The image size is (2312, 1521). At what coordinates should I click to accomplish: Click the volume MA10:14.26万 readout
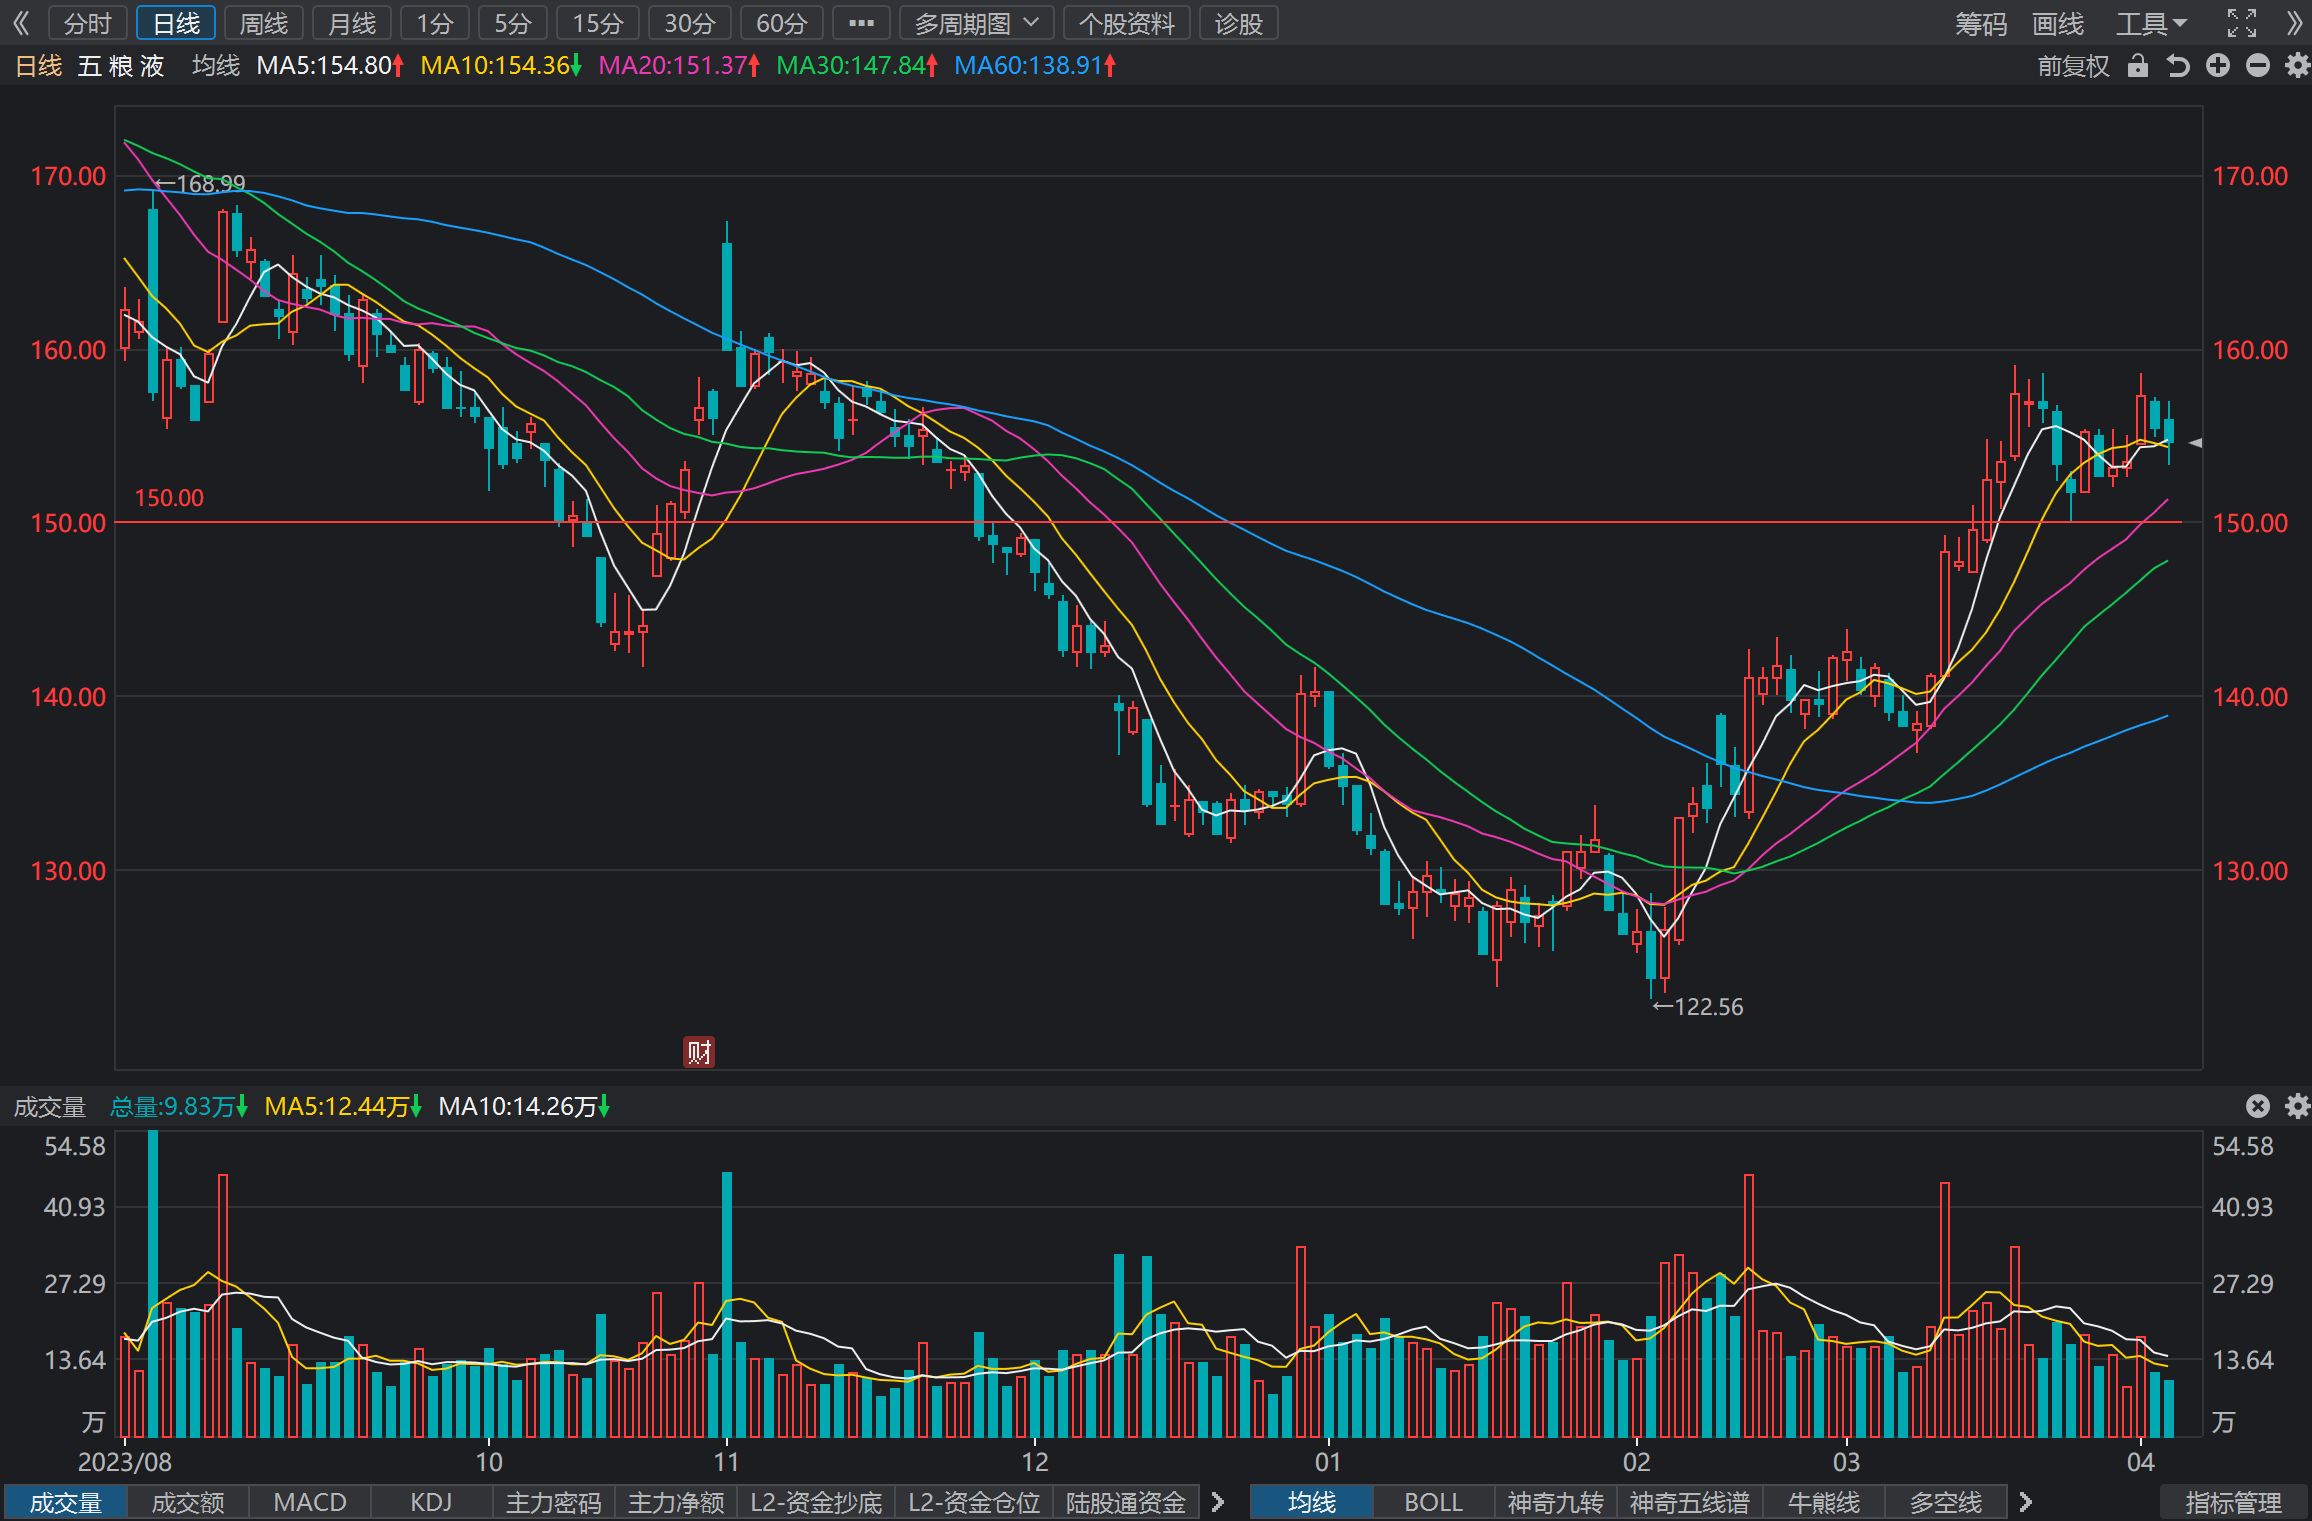point(524,1106)
